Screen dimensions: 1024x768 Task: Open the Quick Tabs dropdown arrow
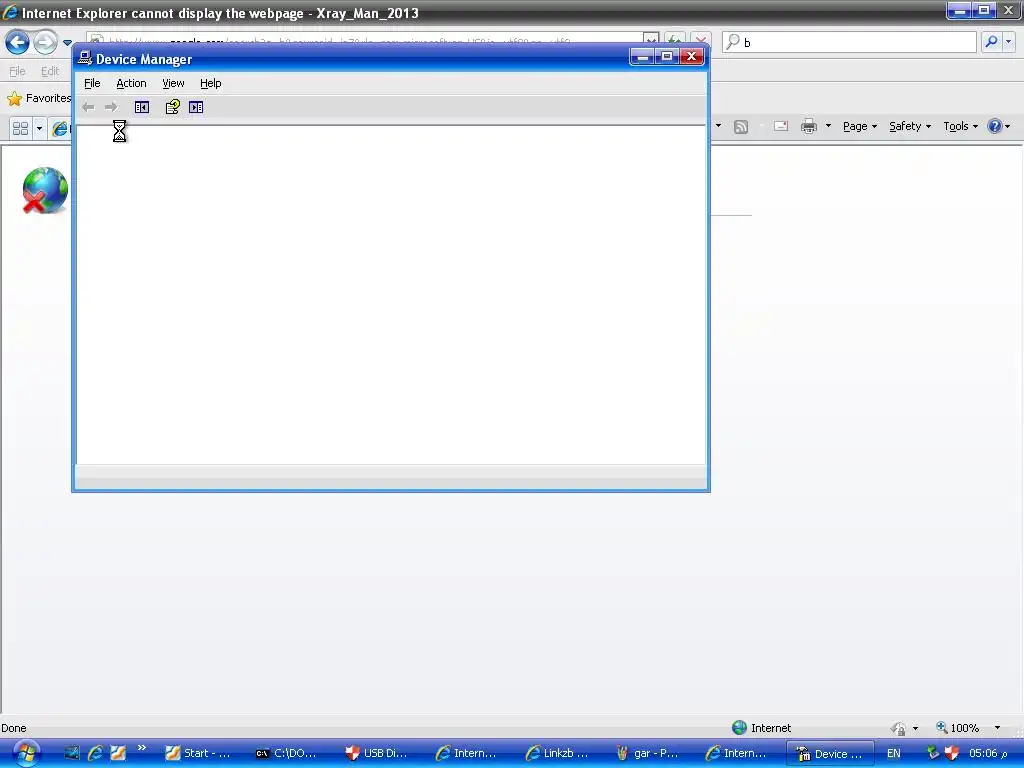click(39, 128)
